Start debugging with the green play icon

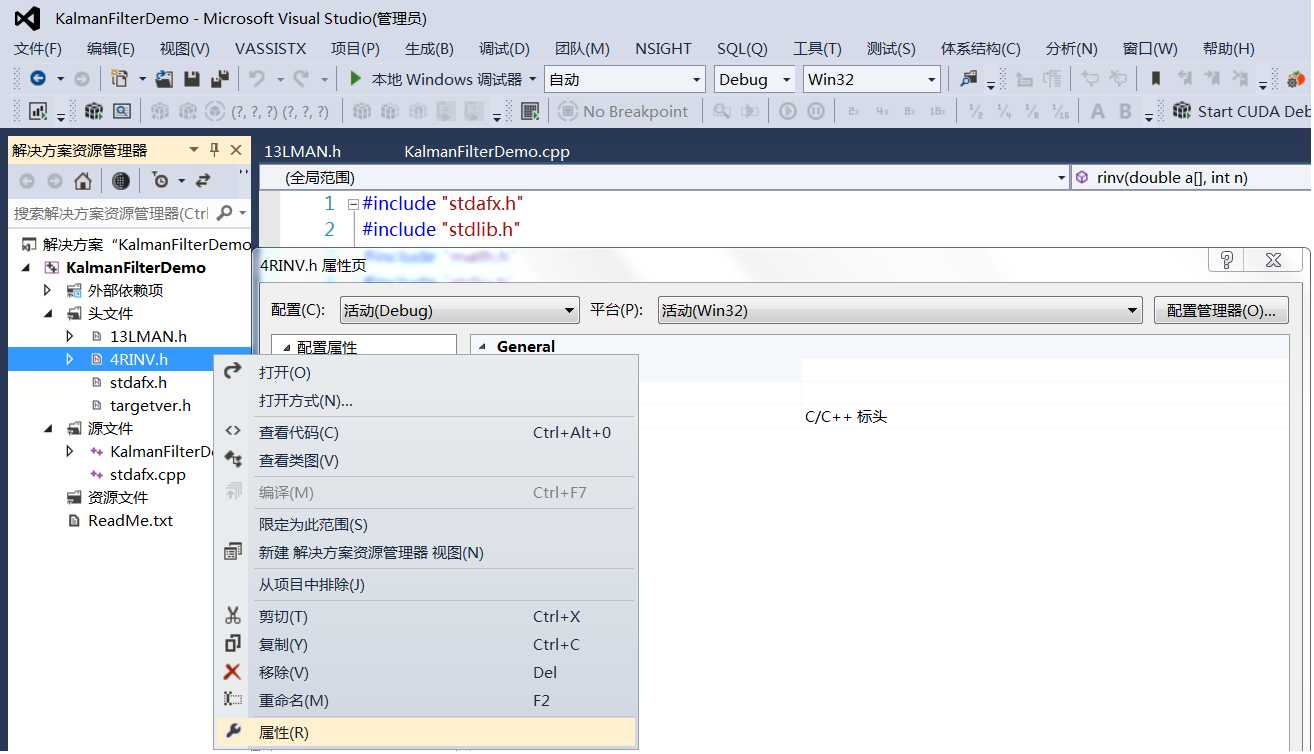pos(355,79)
